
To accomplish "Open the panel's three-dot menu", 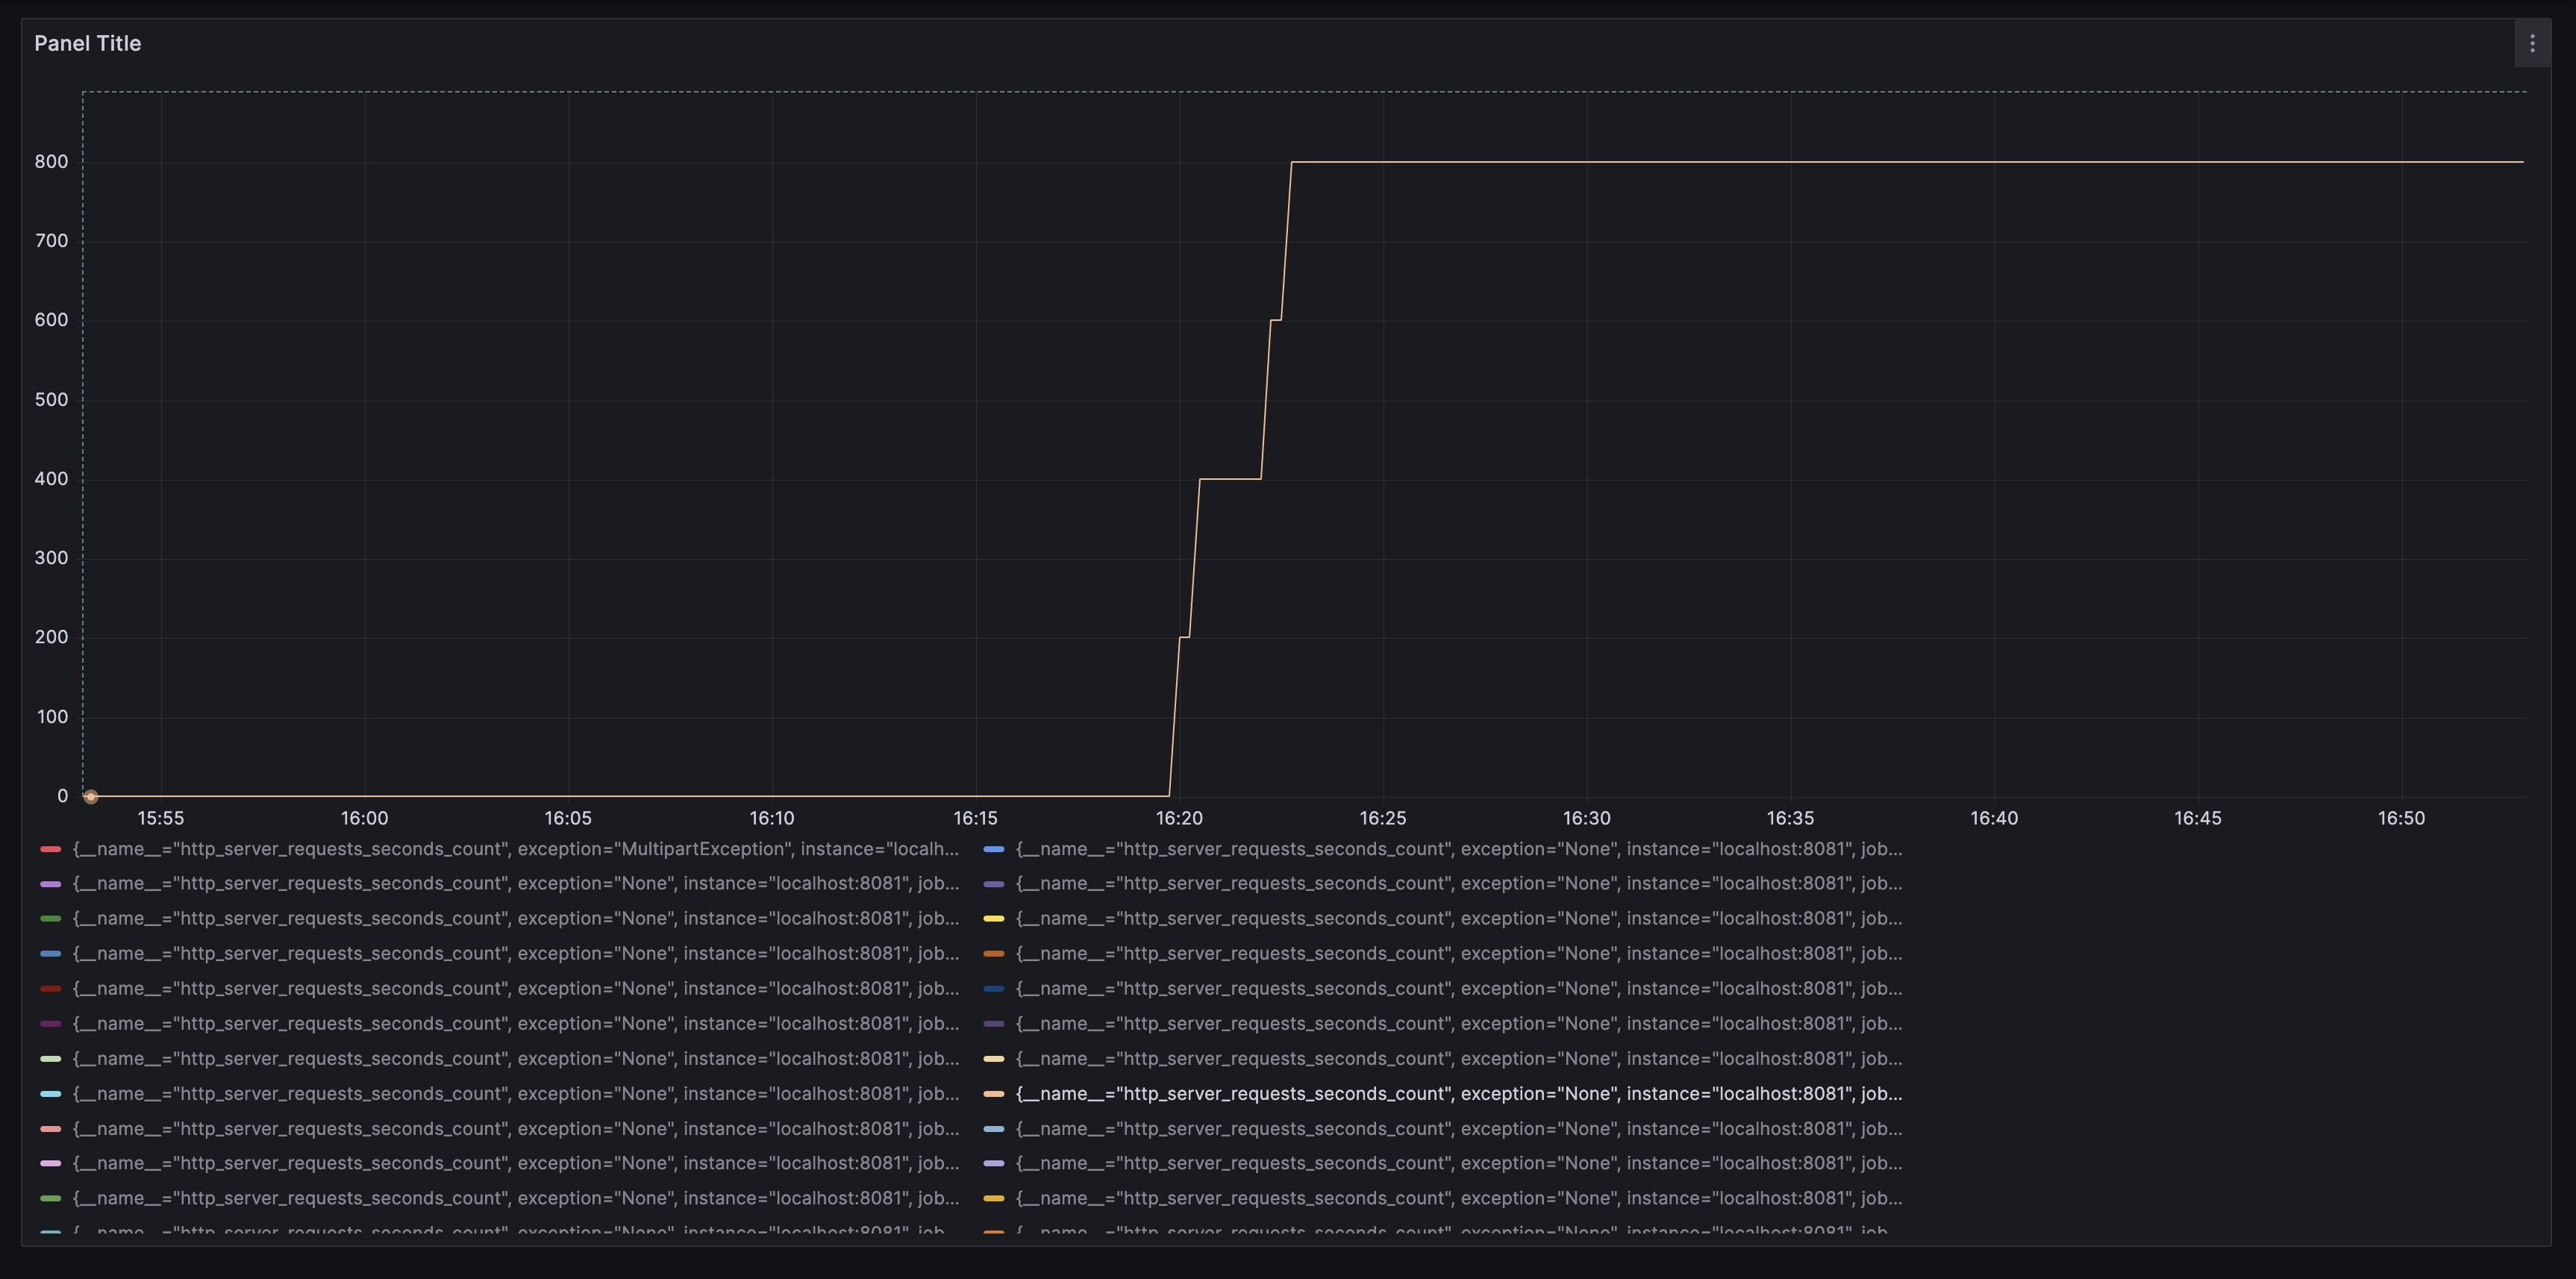I will click(x=2532, y=43).
